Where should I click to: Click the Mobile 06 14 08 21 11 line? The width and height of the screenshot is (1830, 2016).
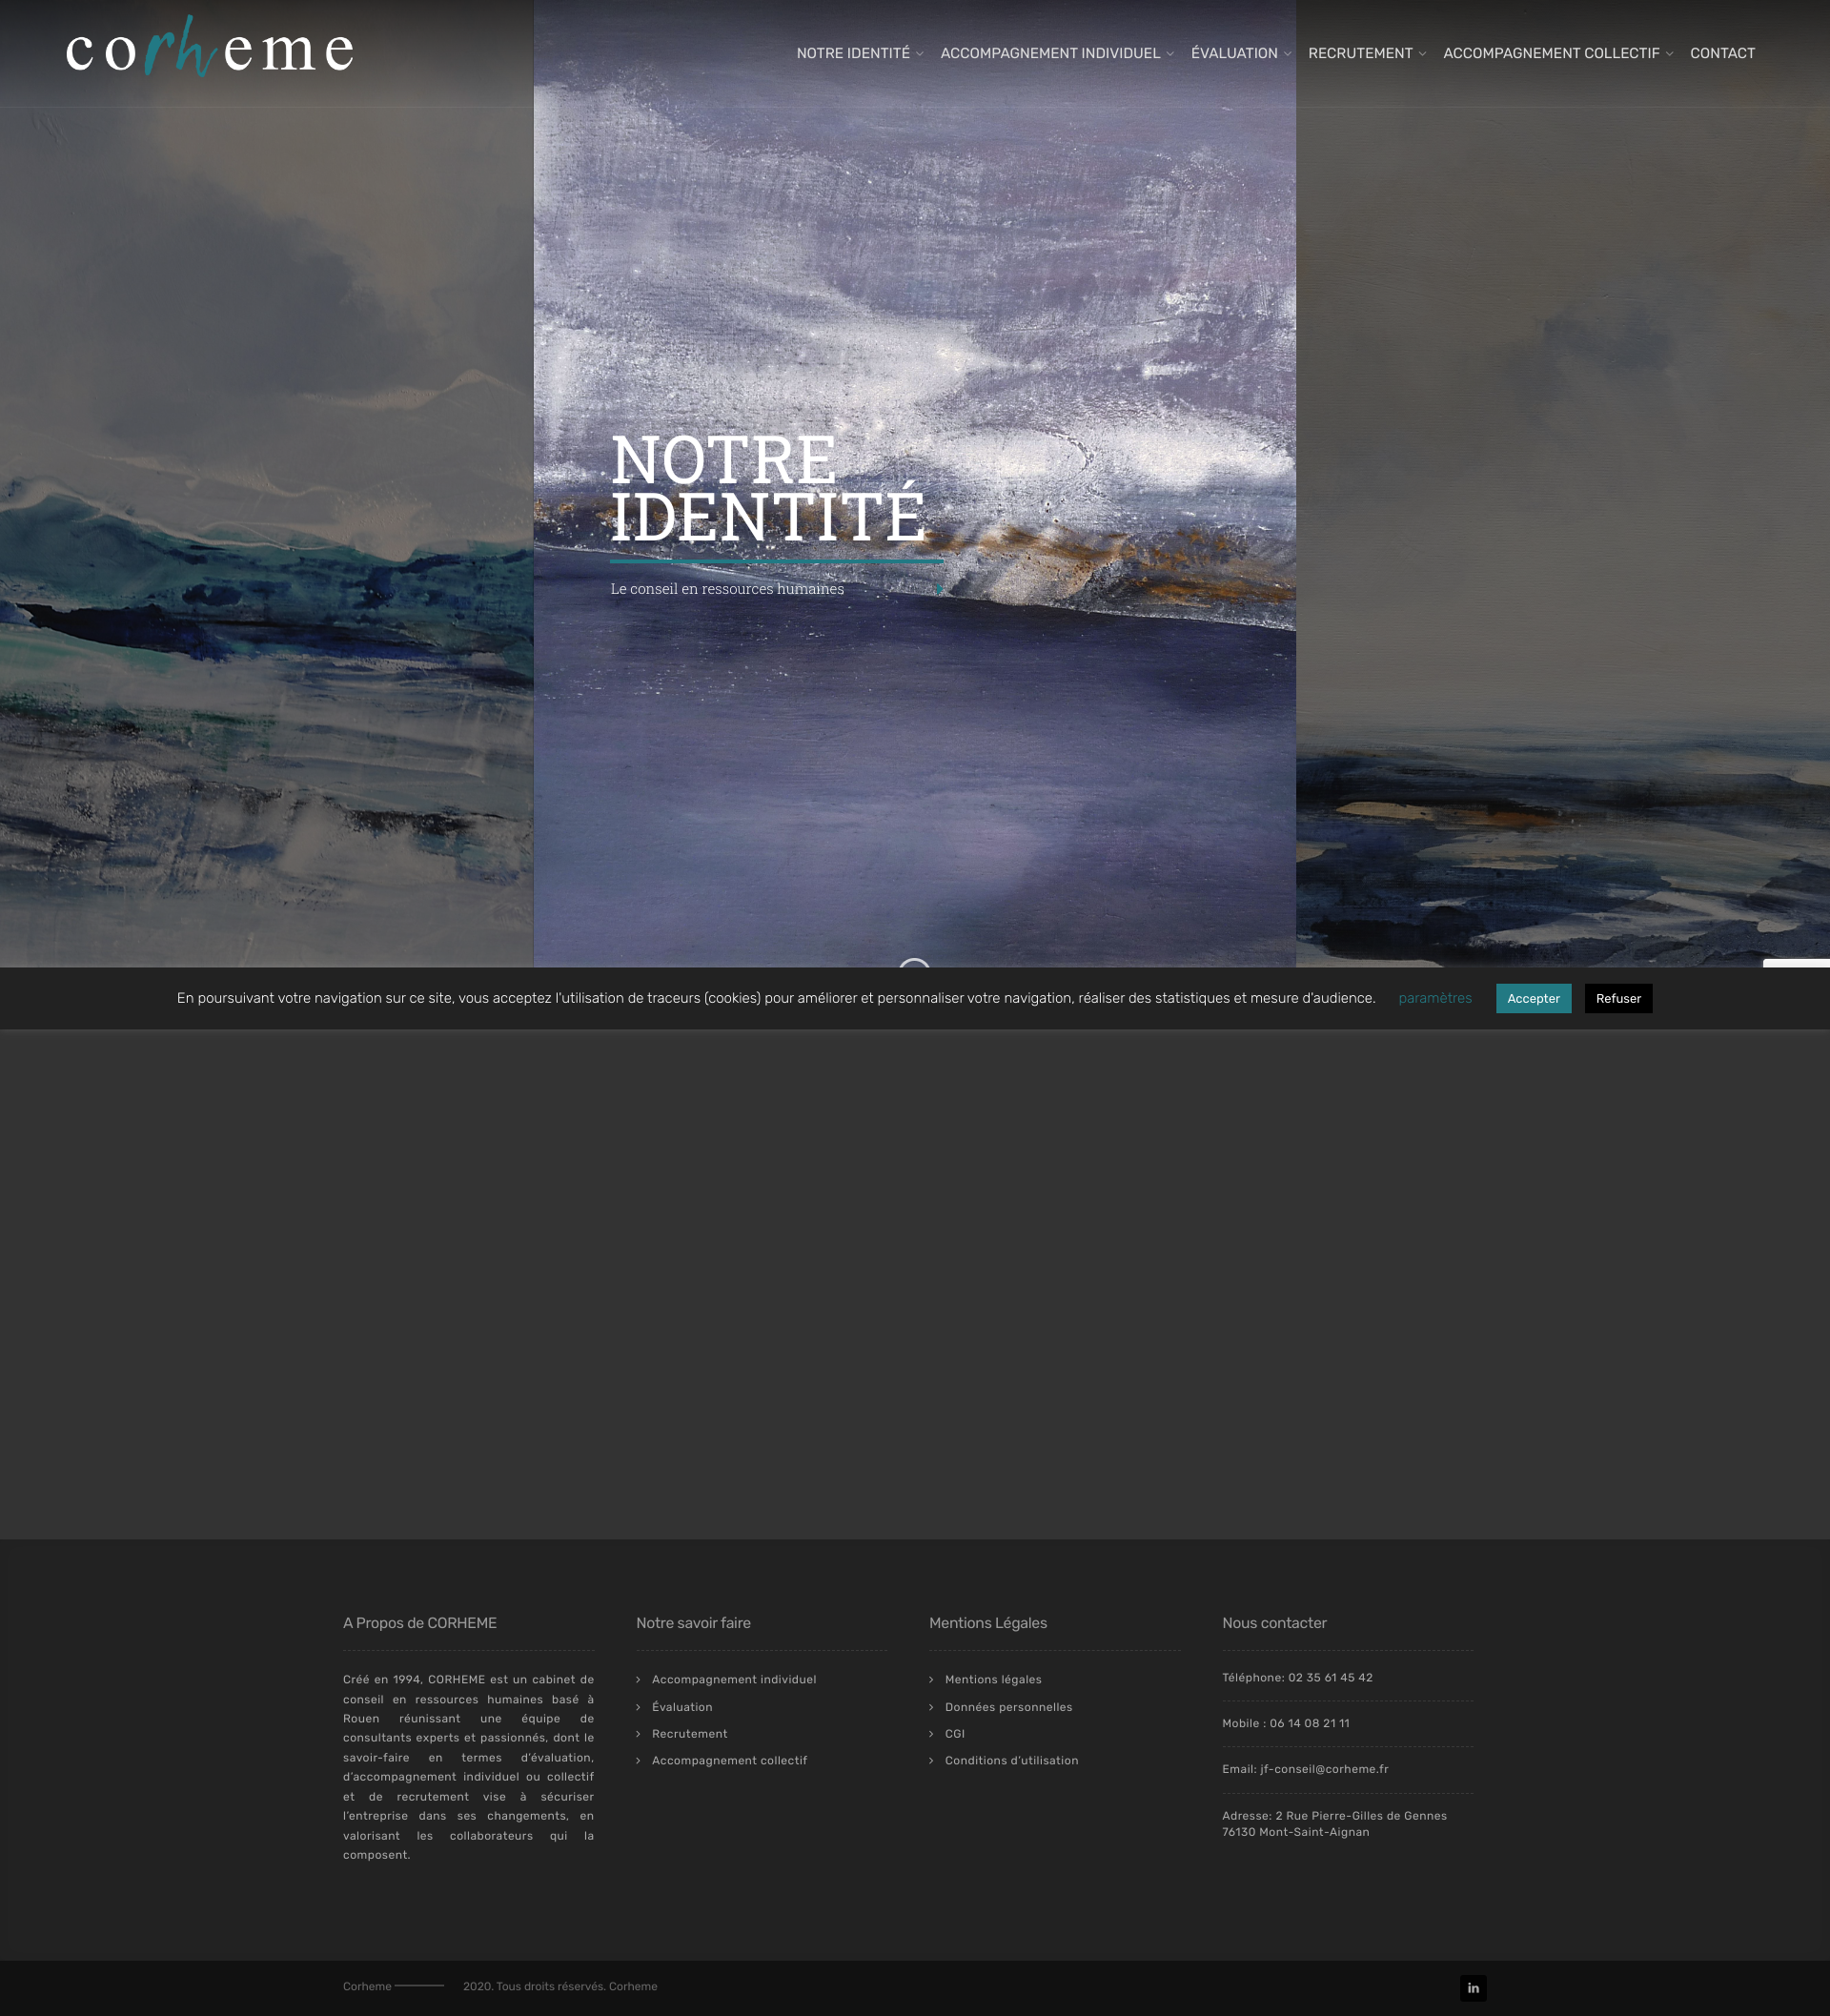pyautogui.click(x=1285, y=1723)
